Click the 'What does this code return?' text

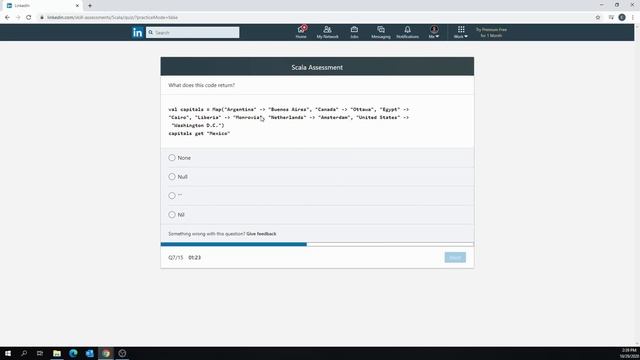click(202, 85)
